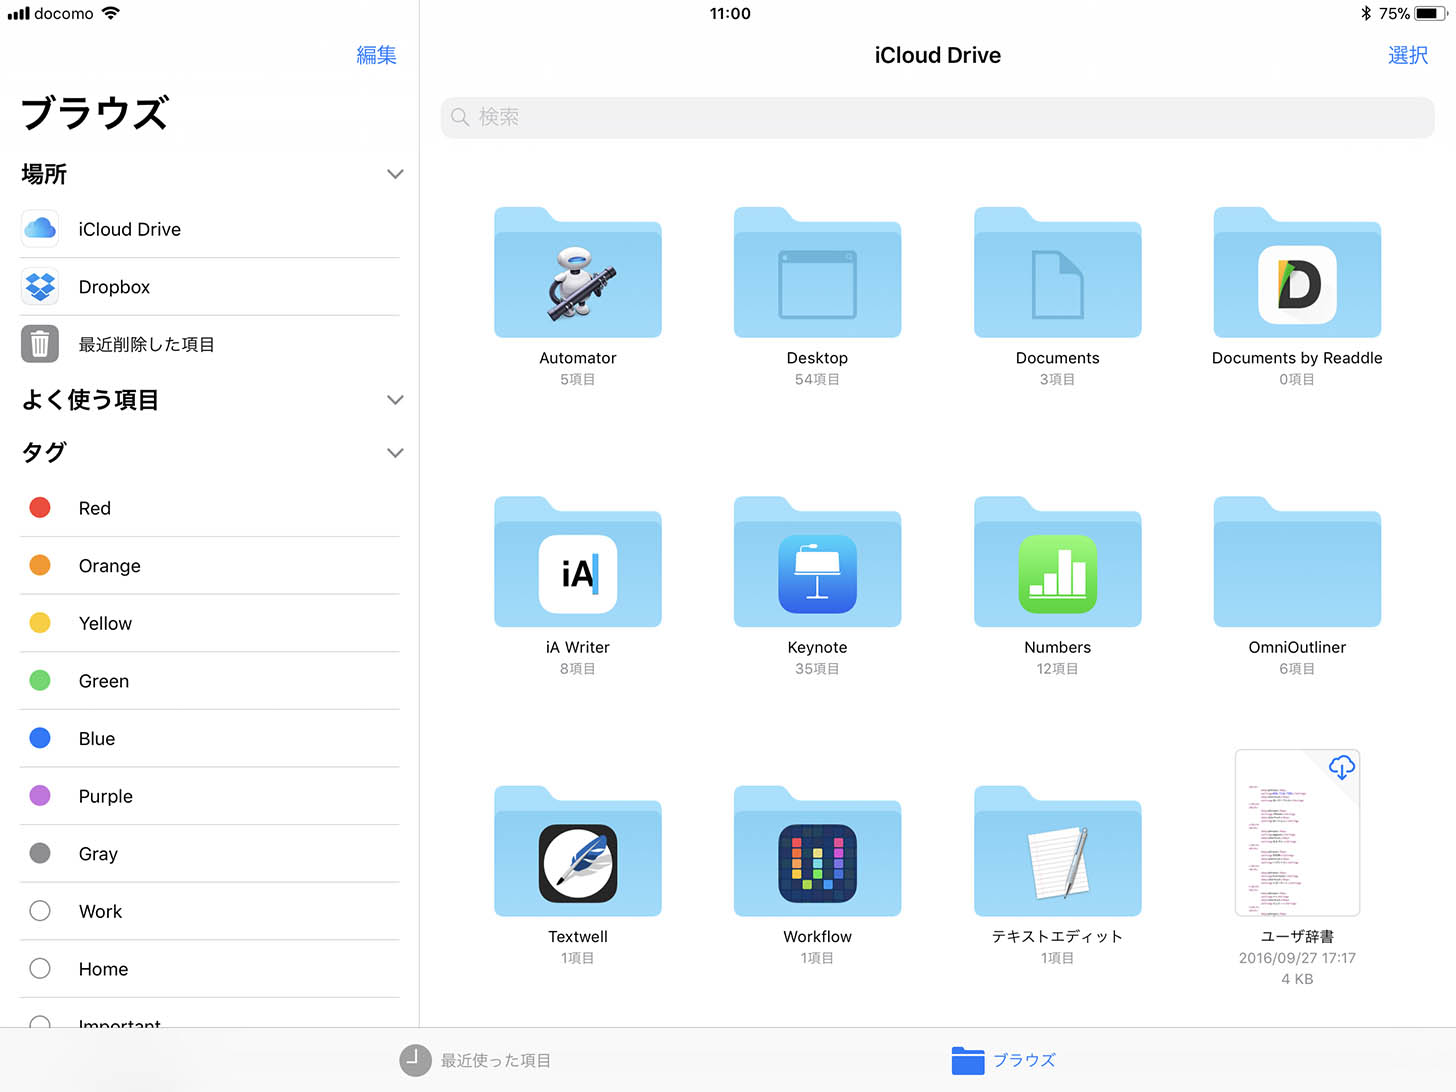This screenshot has height=1092, width=1456.
Task: Select the Home tag circle
Action: click(x=40, y=969)
